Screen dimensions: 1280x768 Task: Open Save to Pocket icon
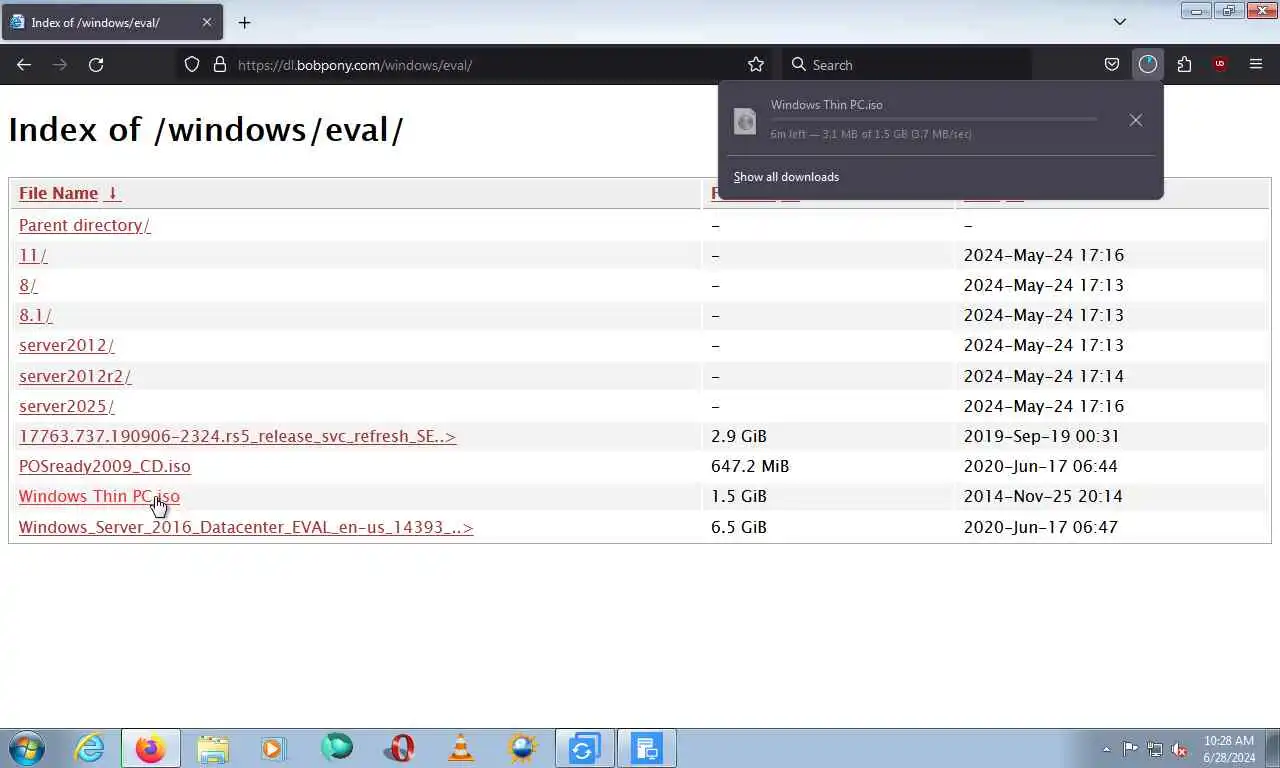point(1111,64)
